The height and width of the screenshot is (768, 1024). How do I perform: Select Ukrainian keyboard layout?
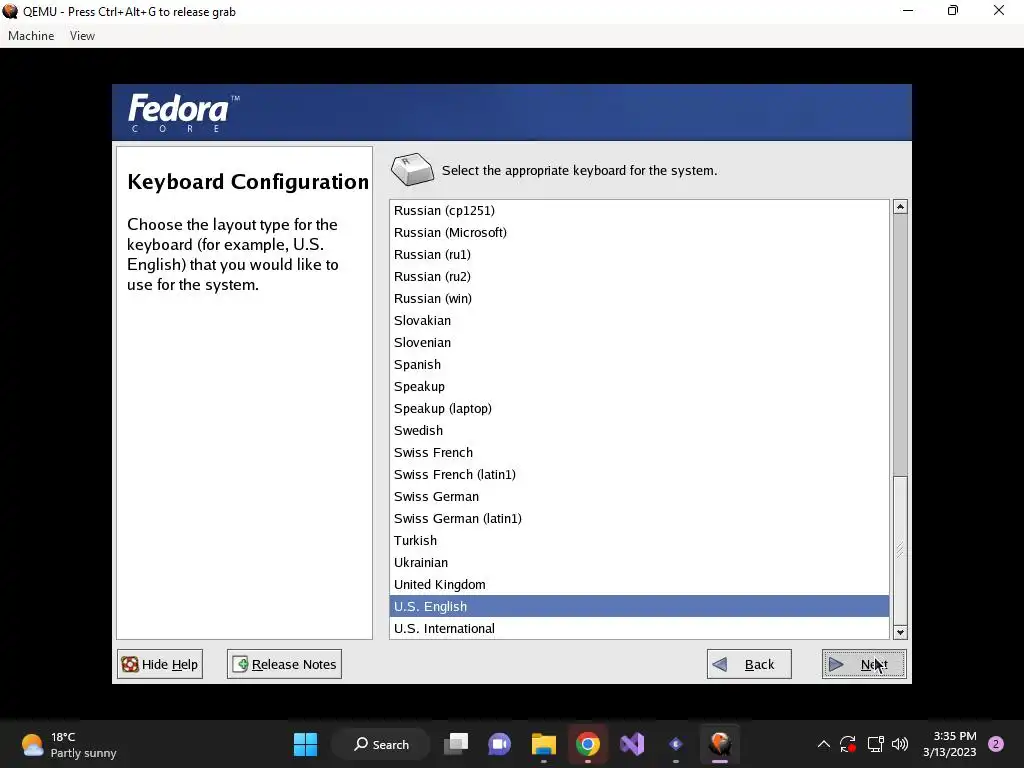pyautogui.click(x=639, y=562)
